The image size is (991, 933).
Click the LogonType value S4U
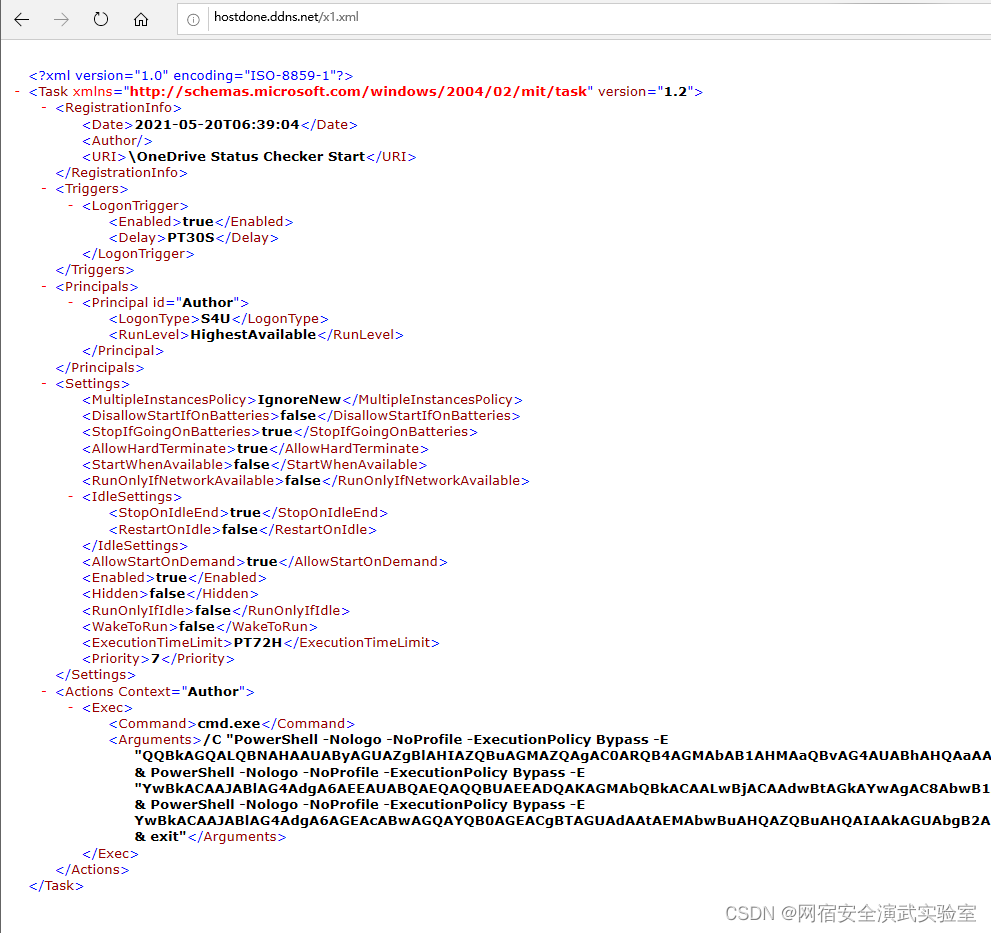215,319
